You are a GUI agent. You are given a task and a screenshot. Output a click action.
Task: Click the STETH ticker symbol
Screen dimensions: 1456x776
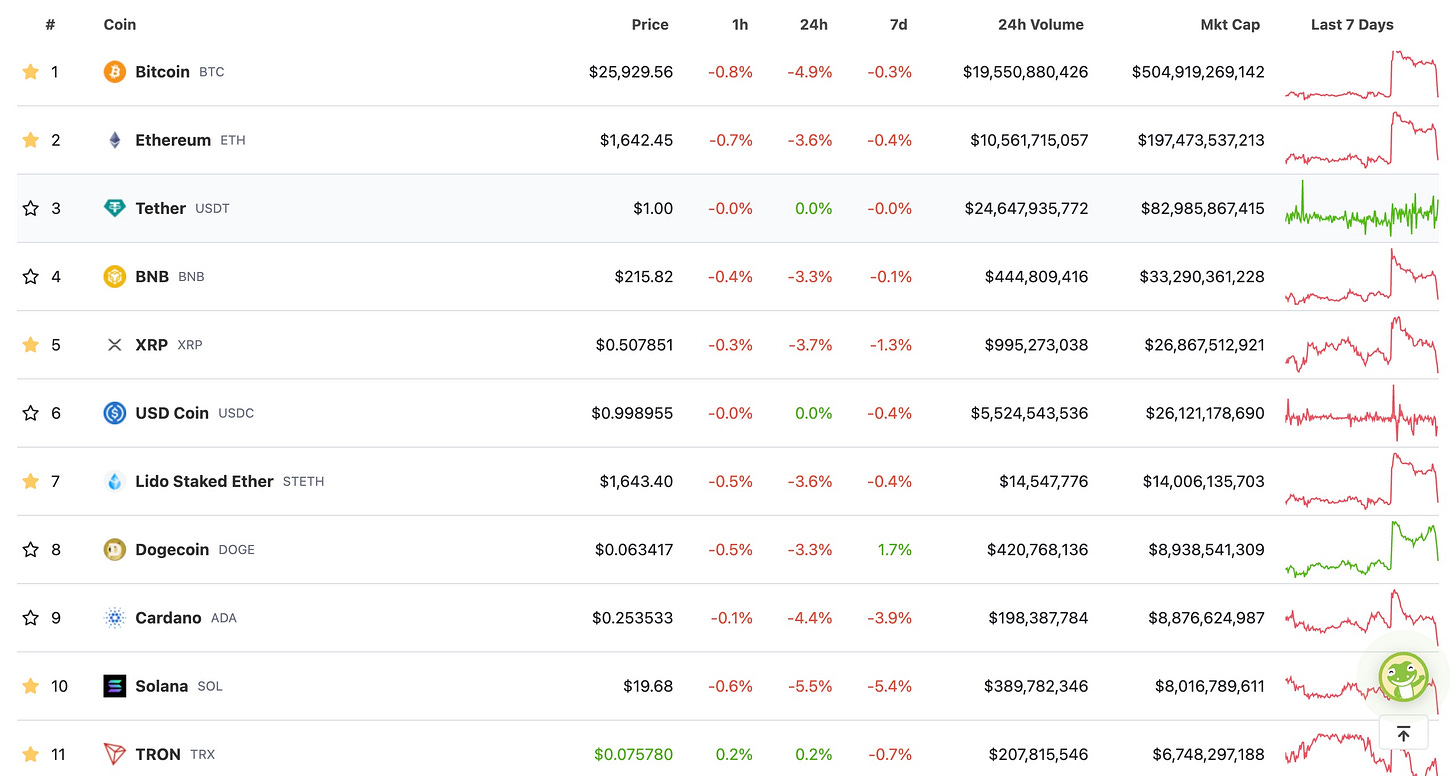click(303, 481)
